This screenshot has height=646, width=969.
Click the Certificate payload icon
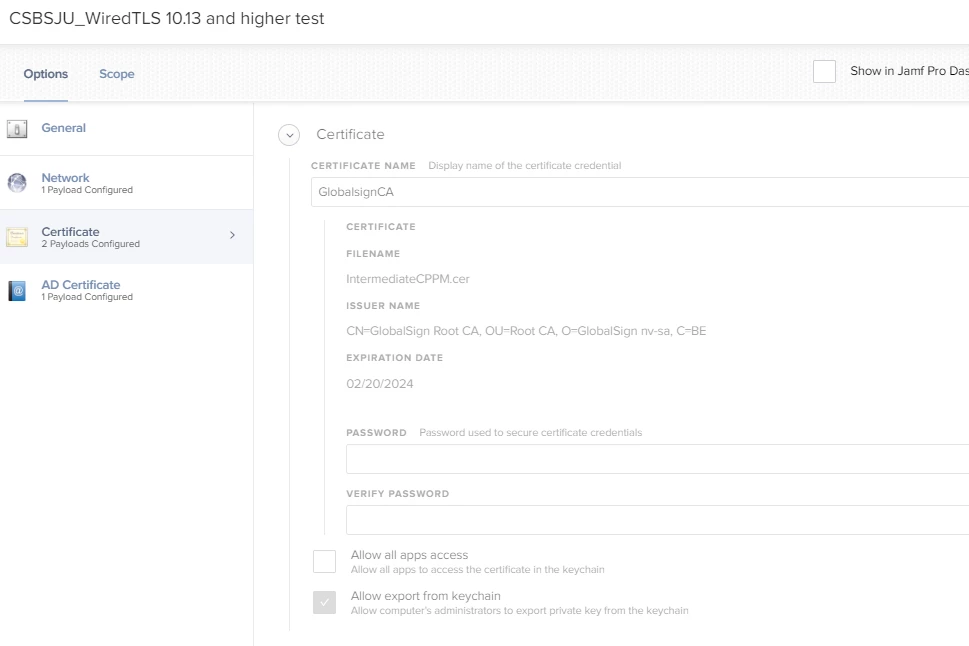click(17, 237)
